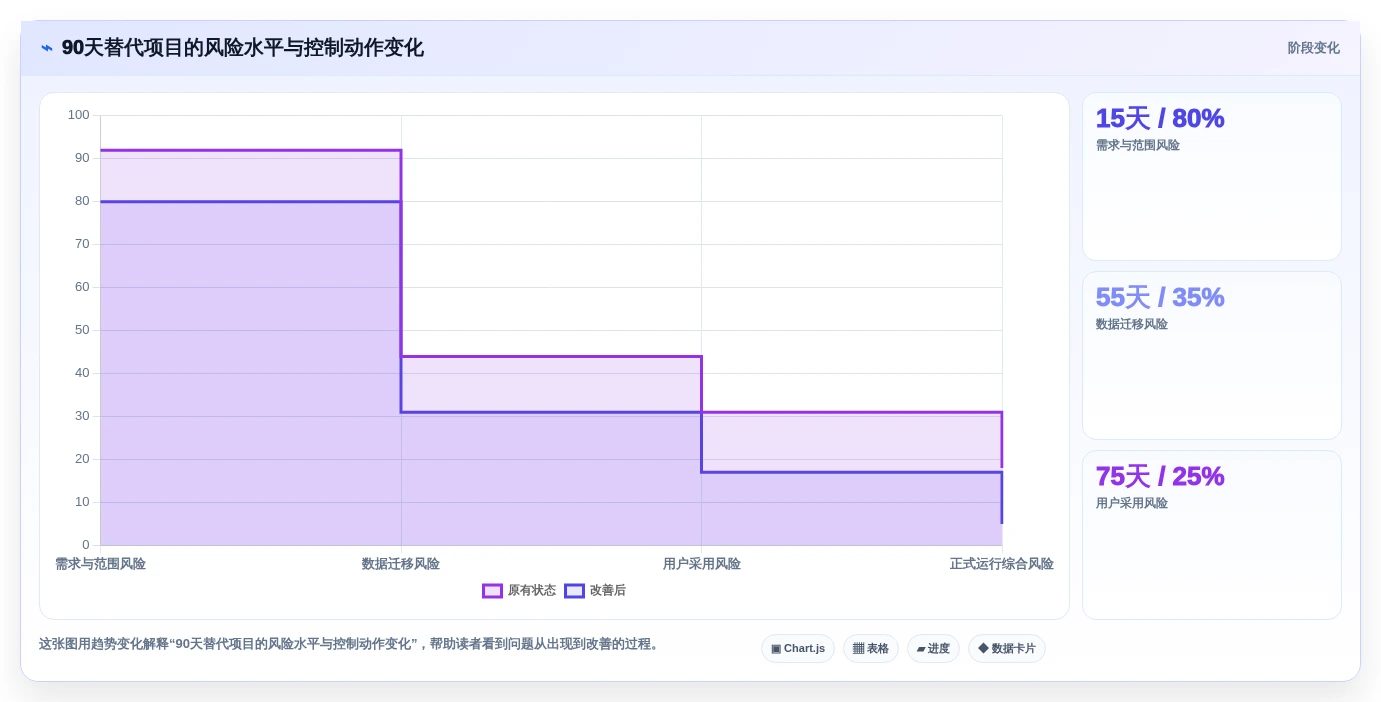
Task: Click the chart description caption below
Action: pyautogui.click(x=351, y=644)
